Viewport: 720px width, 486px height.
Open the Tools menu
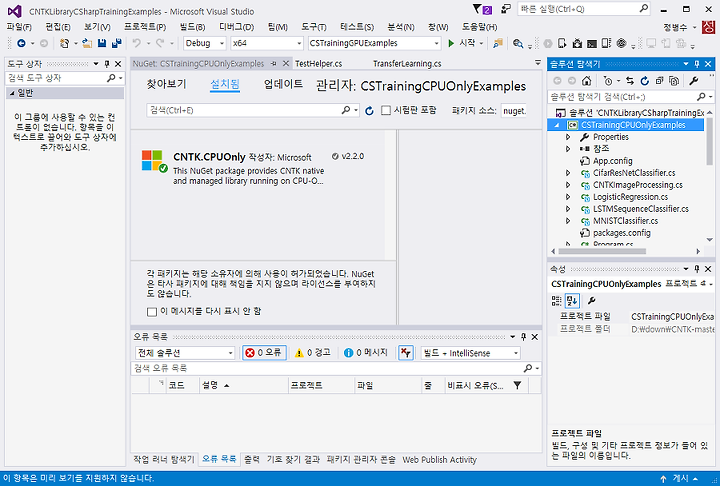click(x=314, y=27)
